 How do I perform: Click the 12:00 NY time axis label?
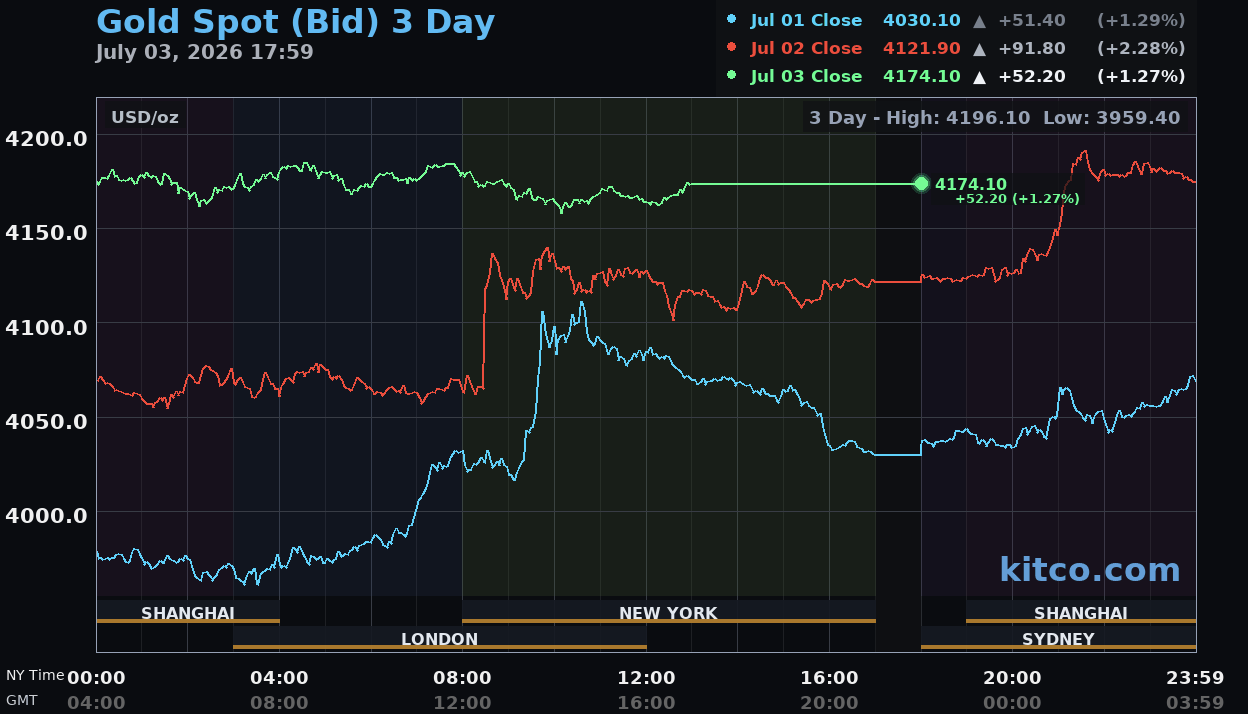[x=646, y=677]
